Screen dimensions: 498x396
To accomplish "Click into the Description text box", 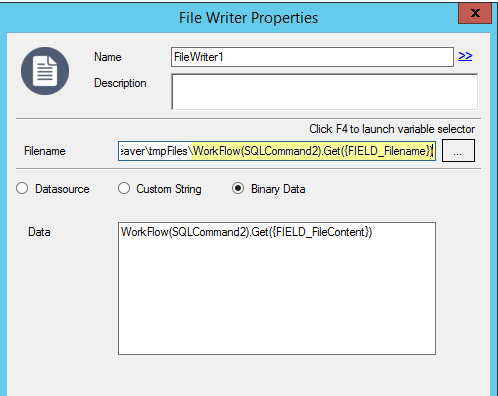I will (325, 92).
